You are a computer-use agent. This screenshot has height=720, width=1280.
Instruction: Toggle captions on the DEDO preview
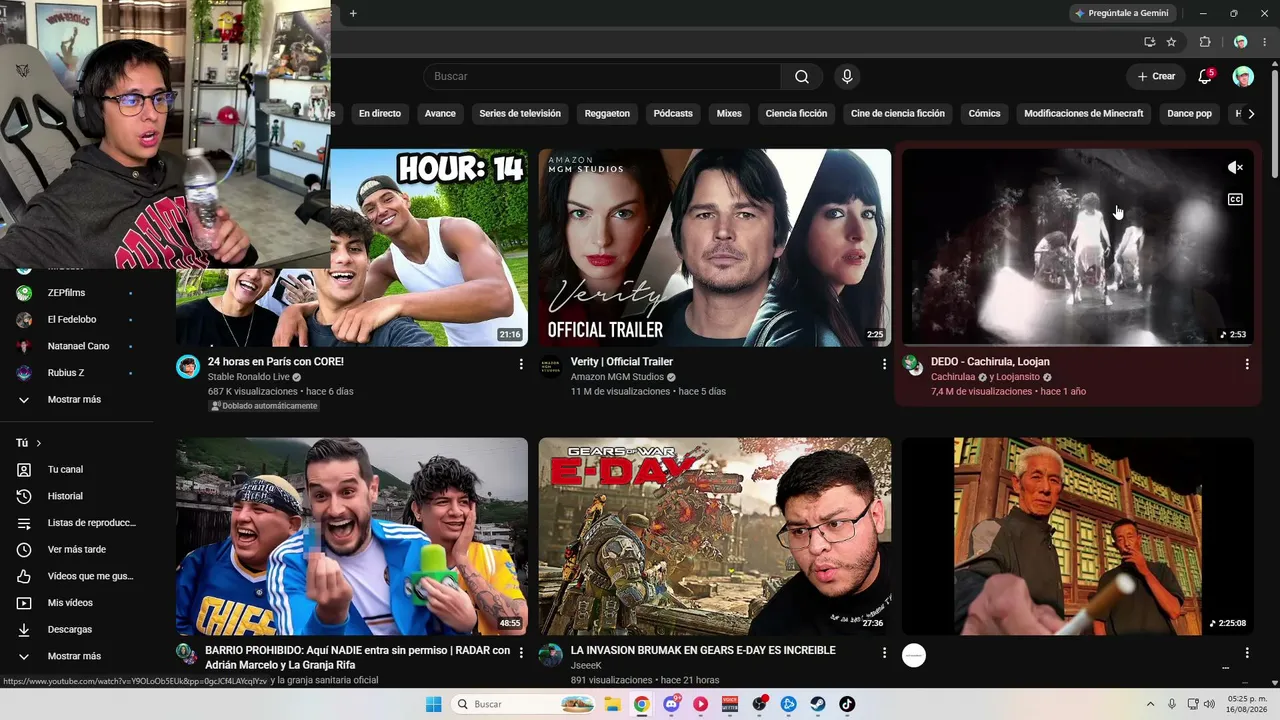pos(1235,200)
